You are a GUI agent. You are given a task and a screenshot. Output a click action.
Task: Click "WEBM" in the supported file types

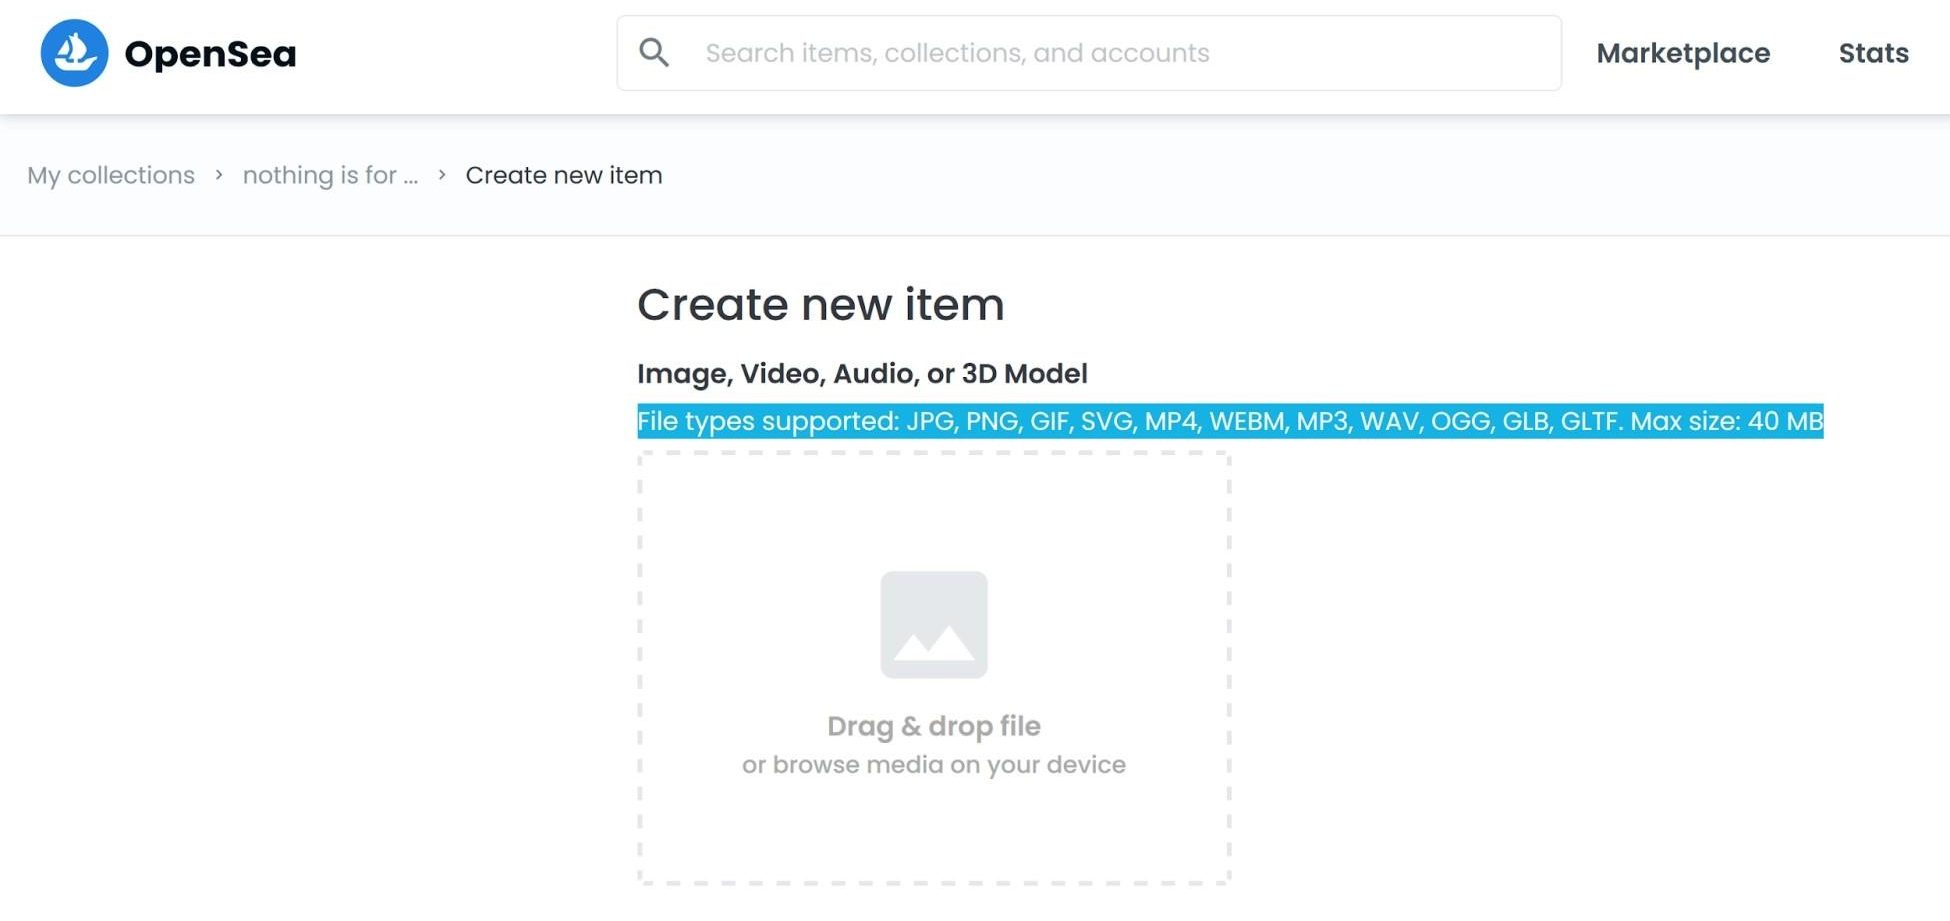tap(1247, 421)
